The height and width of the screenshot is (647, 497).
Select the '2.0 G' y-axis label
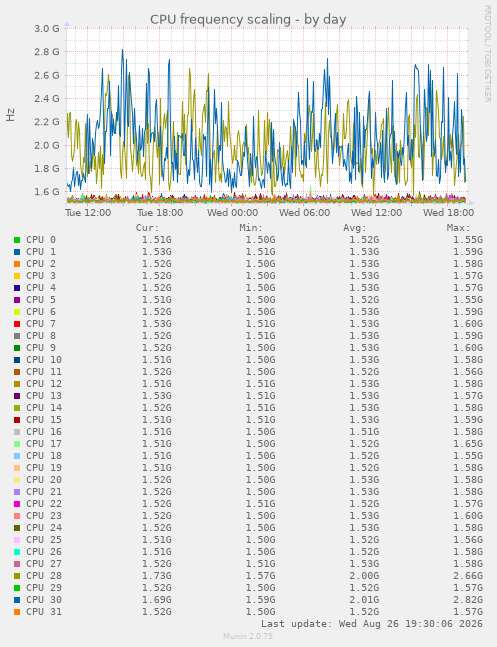(x=47, y=145)
